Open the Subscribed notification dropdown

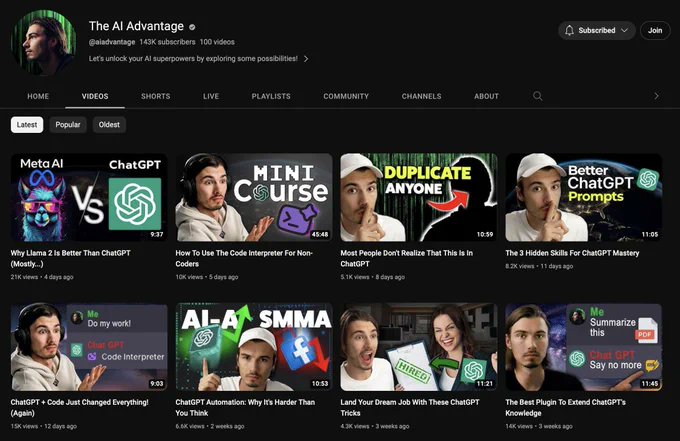point(597,31)
